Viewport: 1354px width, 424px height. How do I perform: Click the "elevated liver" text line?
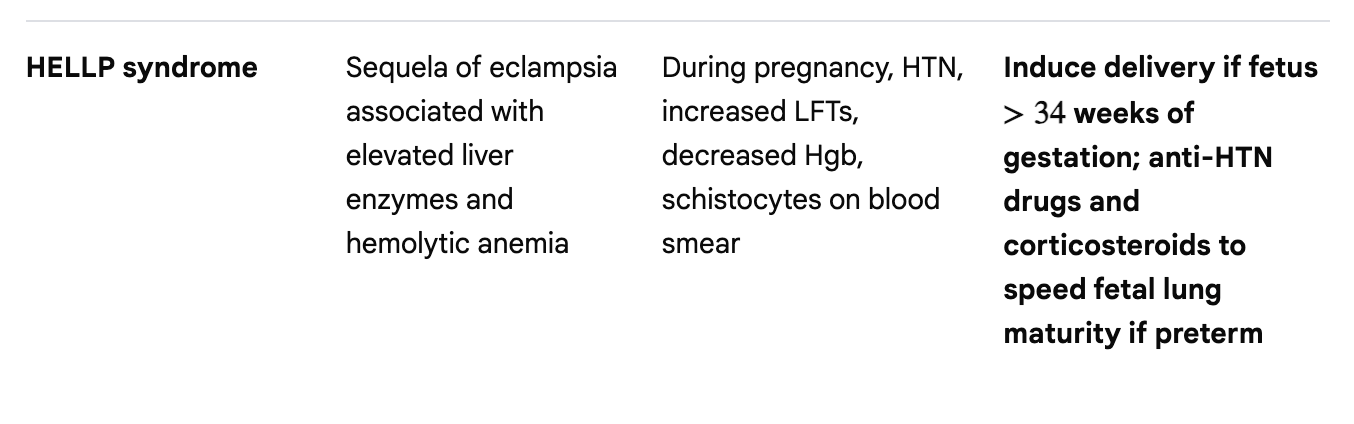[x=429, y=155]
